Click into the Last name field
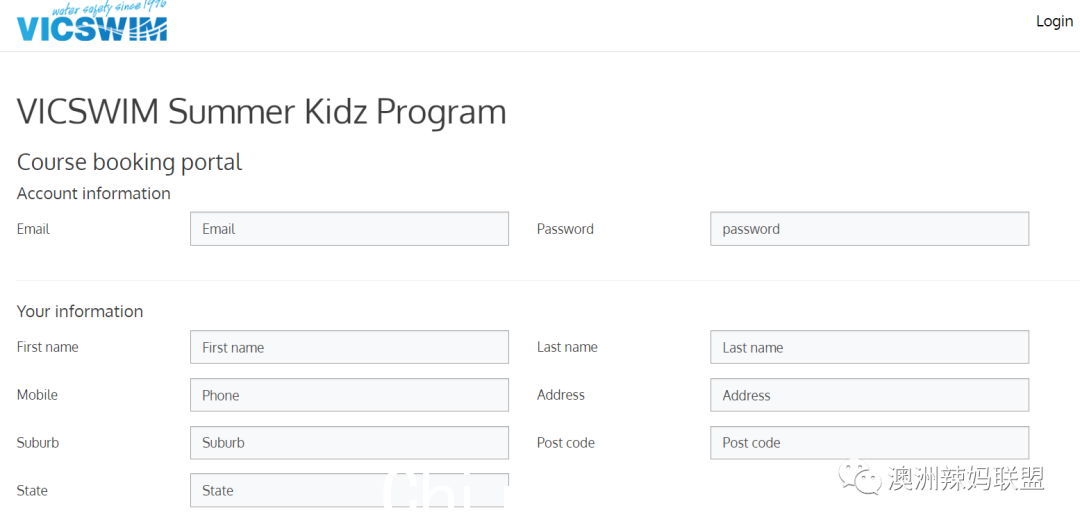Image resolution: width=1080 pixels, height=526 pixels. tap(869, 347)
